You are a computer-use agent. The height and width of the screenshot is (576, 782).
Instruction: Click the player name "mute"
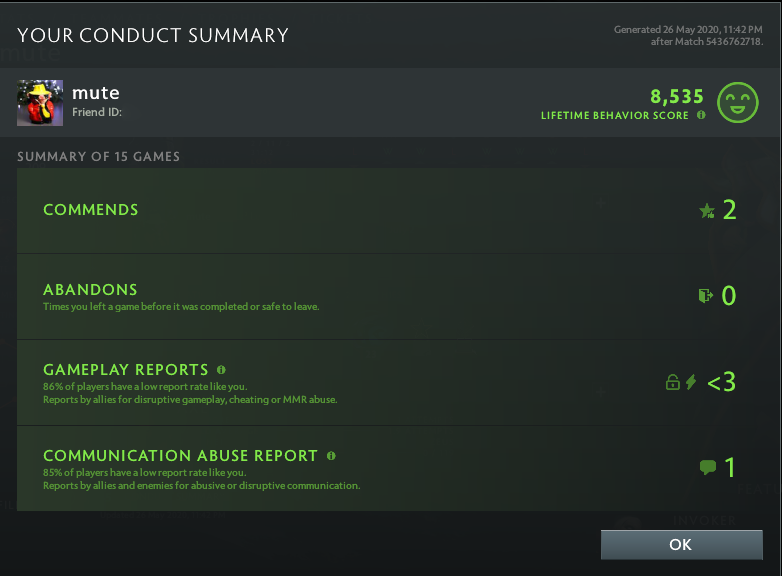pyautogui.click(x=96, y=93)
